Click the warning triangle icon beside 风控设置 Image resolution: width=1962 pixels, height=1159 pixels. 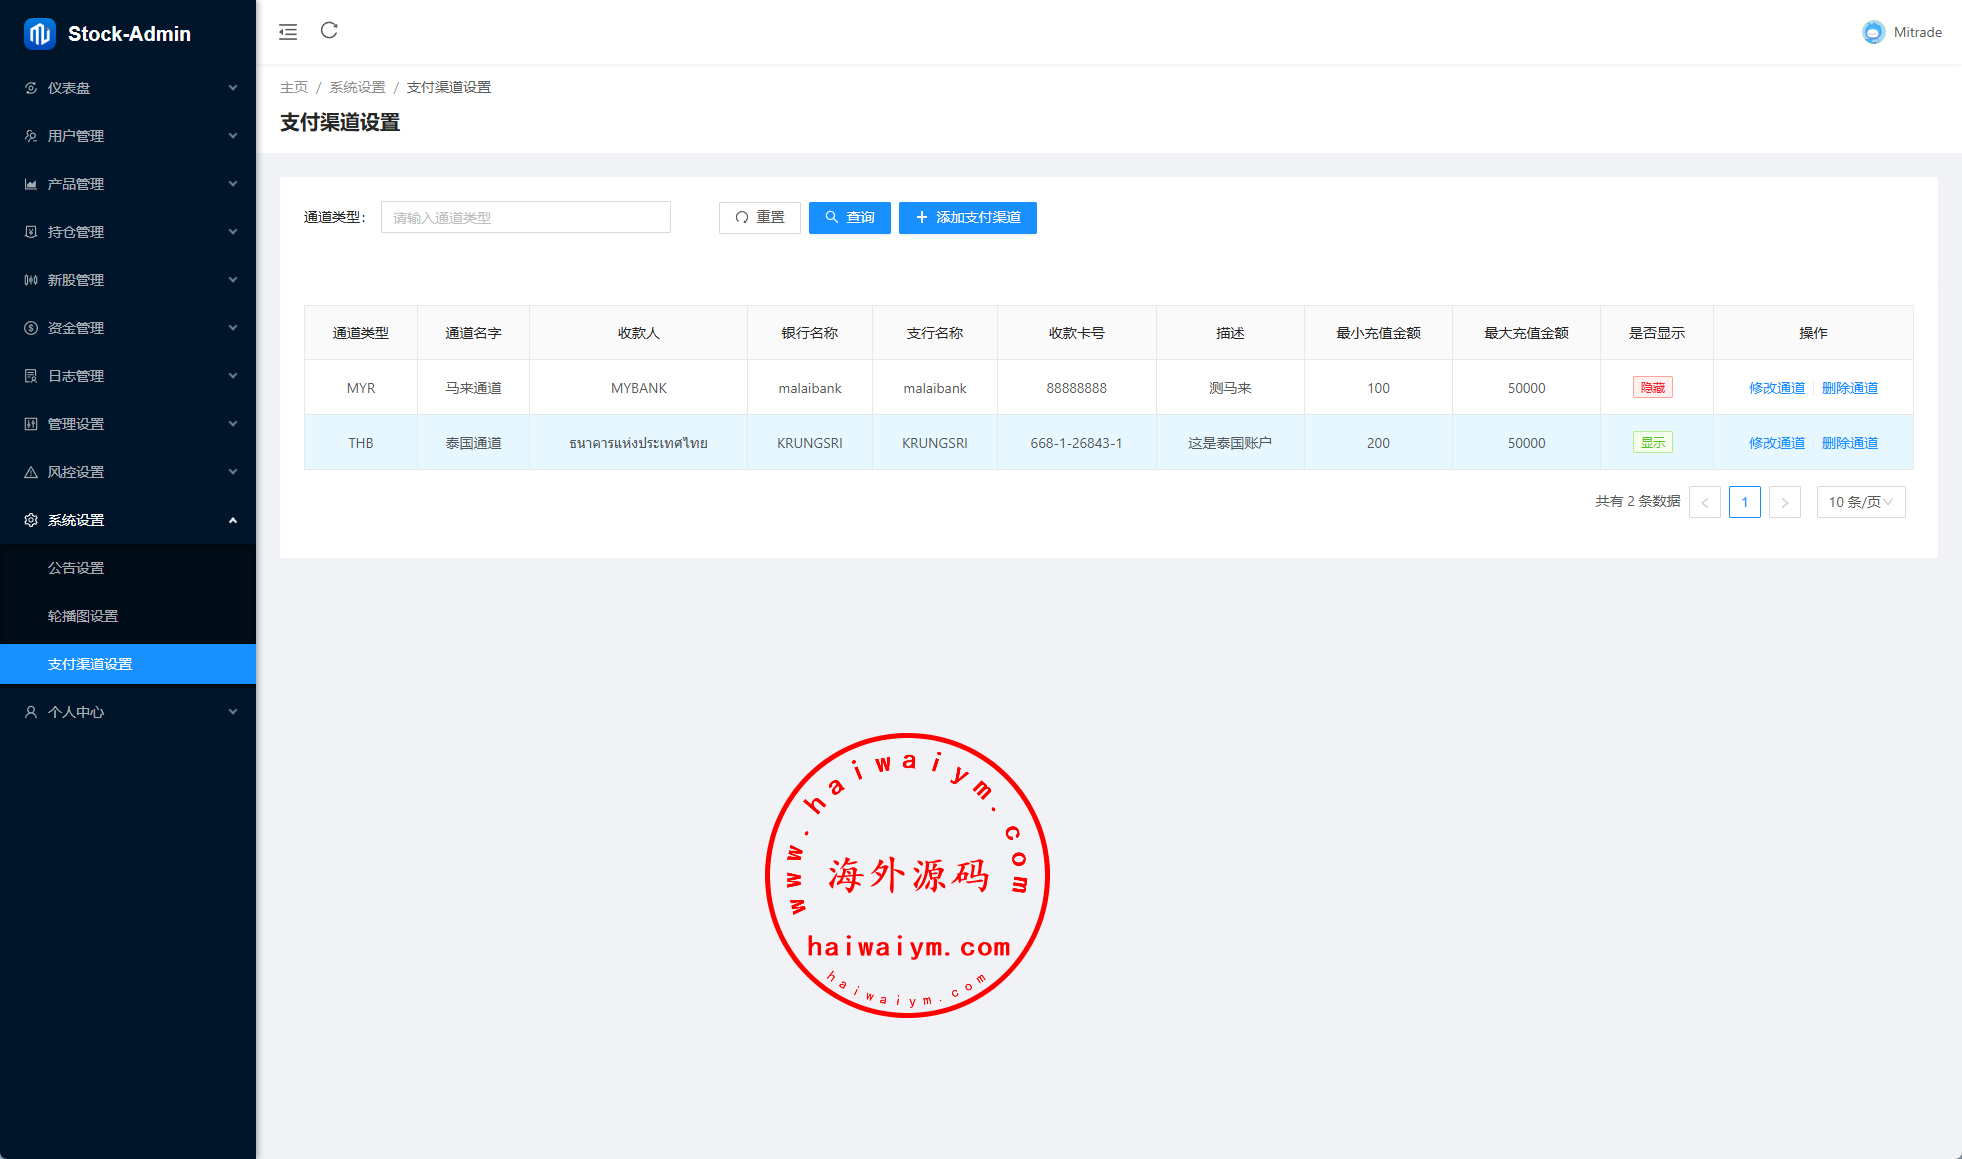pyautogui.click(x=31, y=472)
